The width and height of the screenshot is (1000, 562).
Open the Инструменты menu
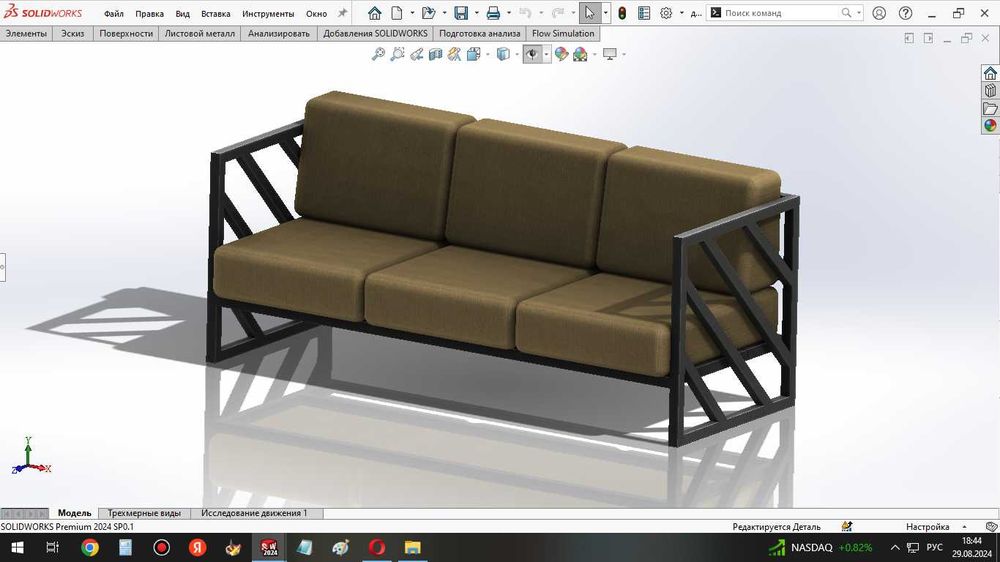pyautogui.click(x=268, y=13)
